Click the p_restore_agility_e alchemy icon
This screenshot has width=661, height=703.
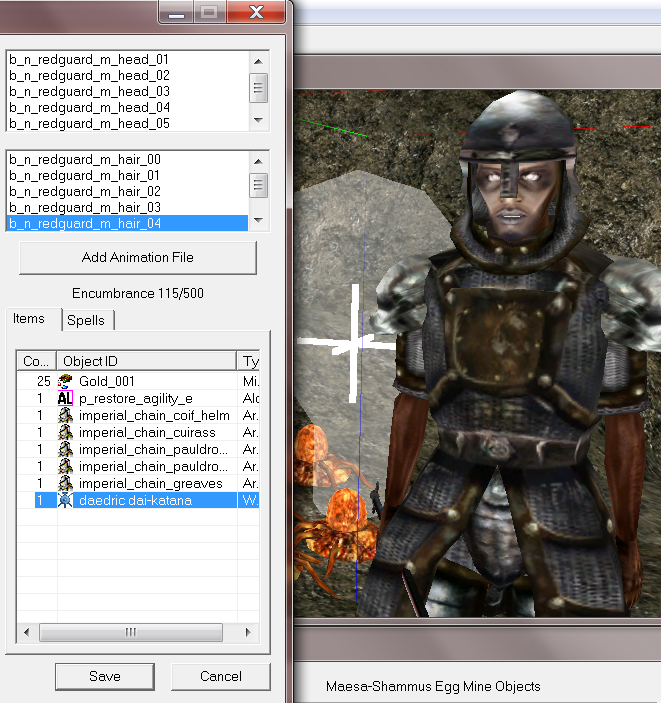pyautogui.click(x=65, y=398)
